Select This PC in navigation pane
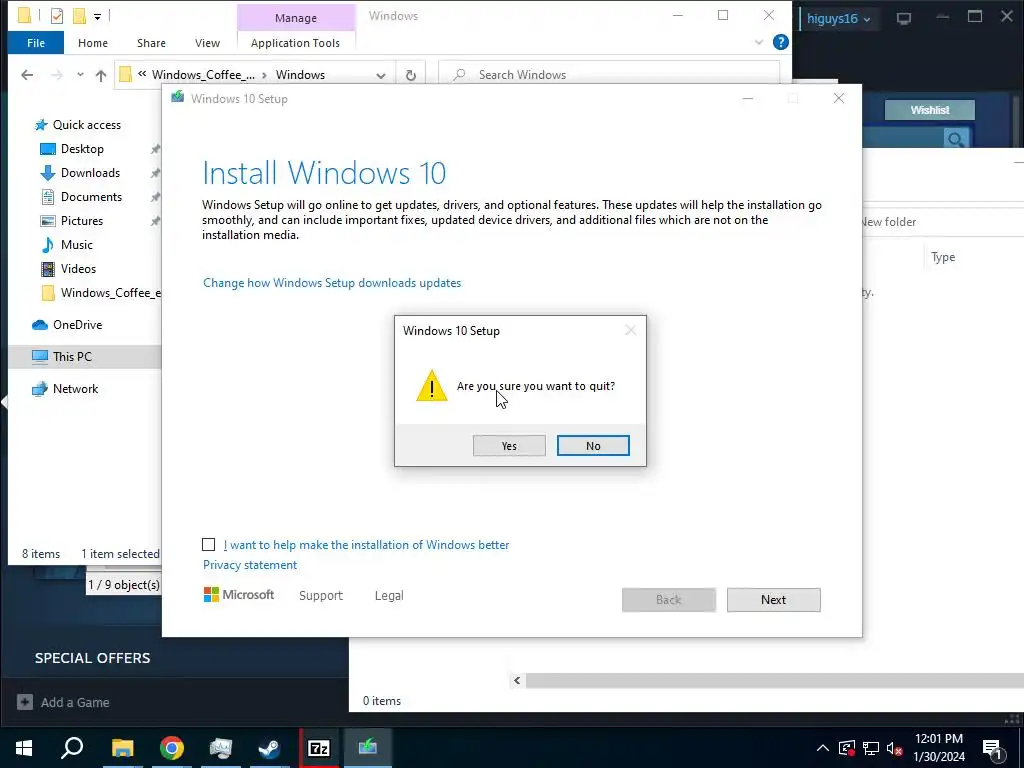Screen dimensions: 1024x768 pyautogui.click(x=72, y=357)
